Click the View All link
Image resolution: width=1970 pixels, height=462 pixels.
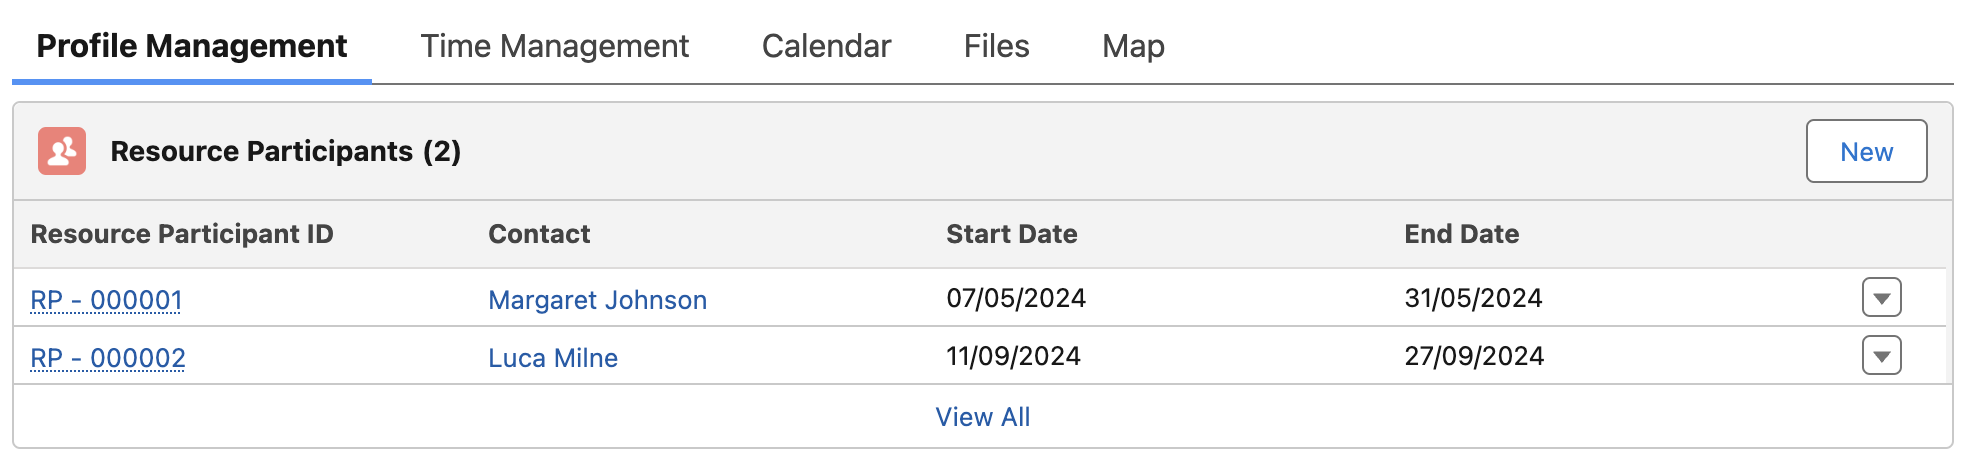point(982,417)
